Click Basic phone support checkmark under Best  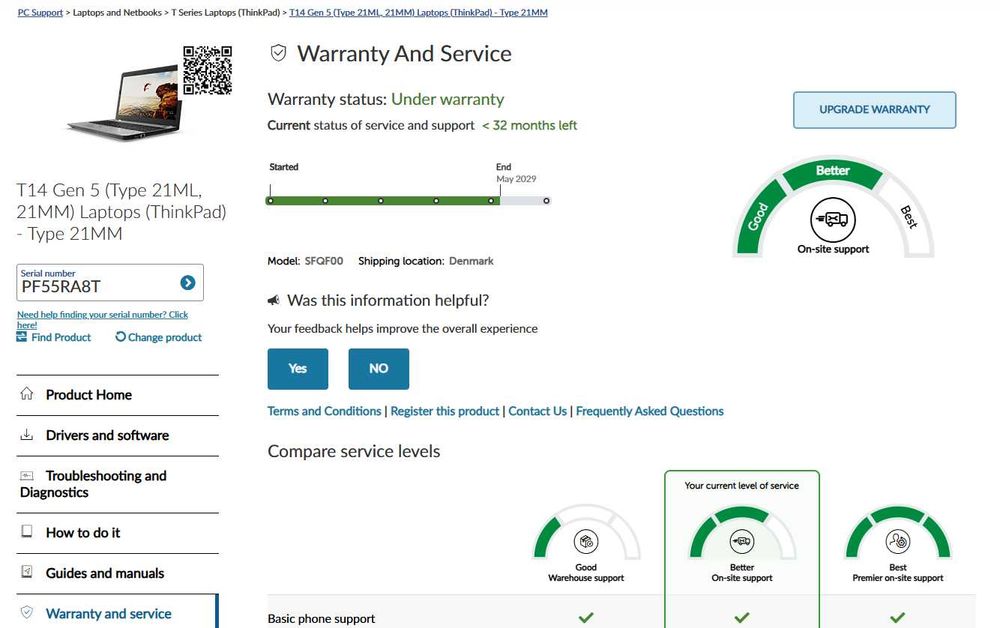[x=898, y=617]
